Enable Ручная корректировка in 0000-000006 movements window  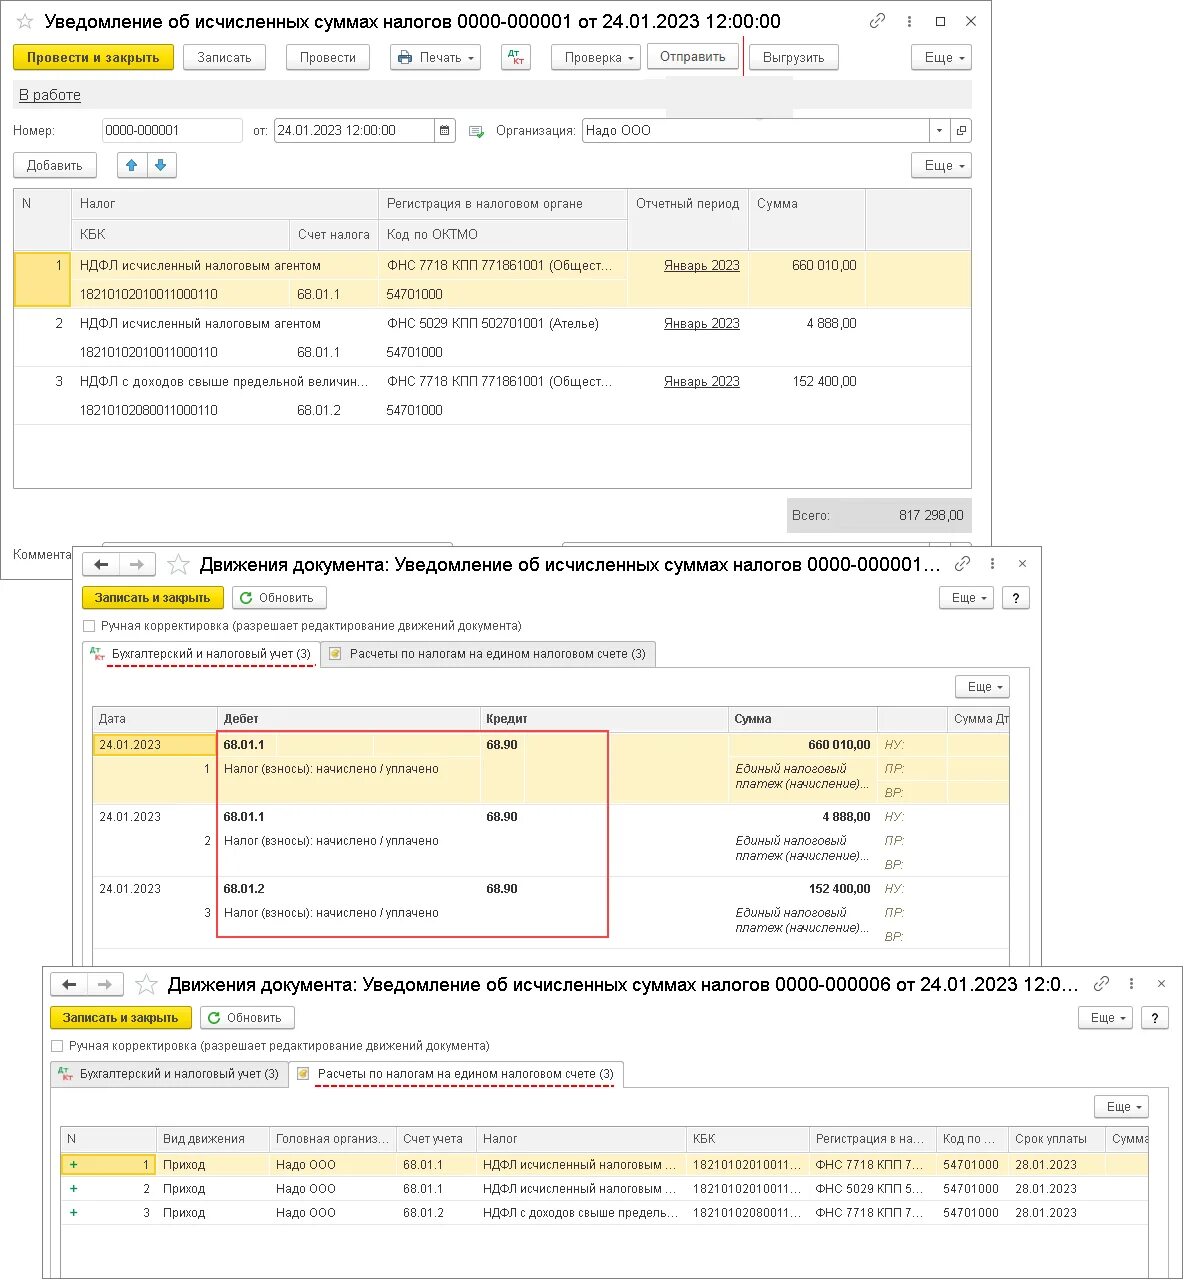tap(57, 1046)
